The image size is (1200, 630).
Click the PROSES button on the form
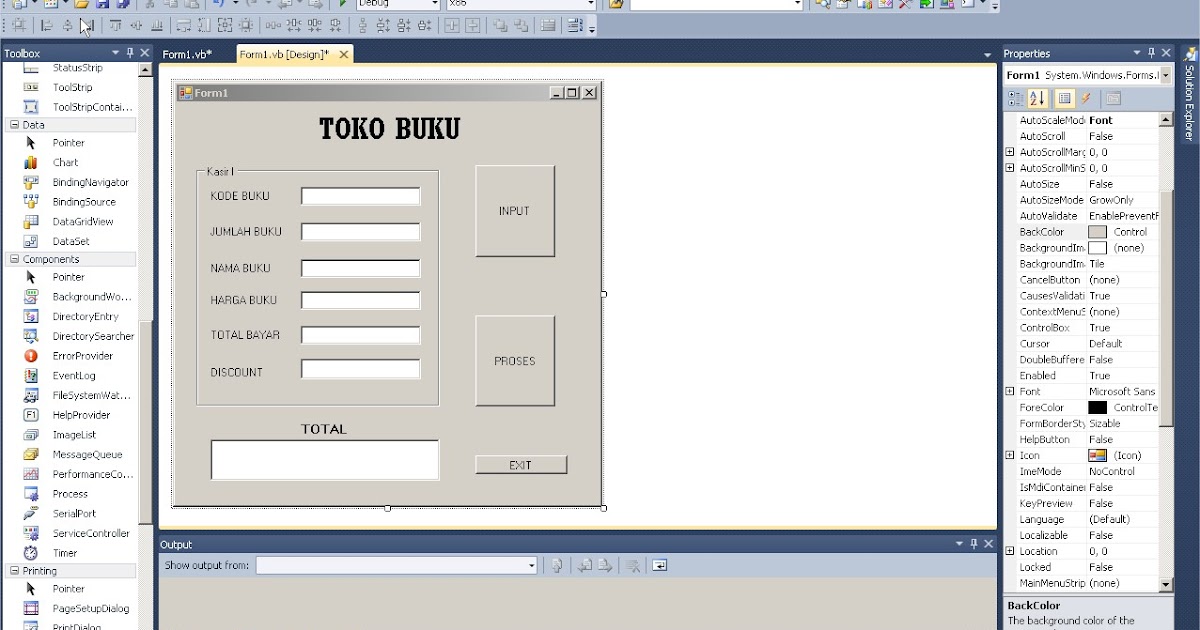pyautogui.click(x=515, y=361)
